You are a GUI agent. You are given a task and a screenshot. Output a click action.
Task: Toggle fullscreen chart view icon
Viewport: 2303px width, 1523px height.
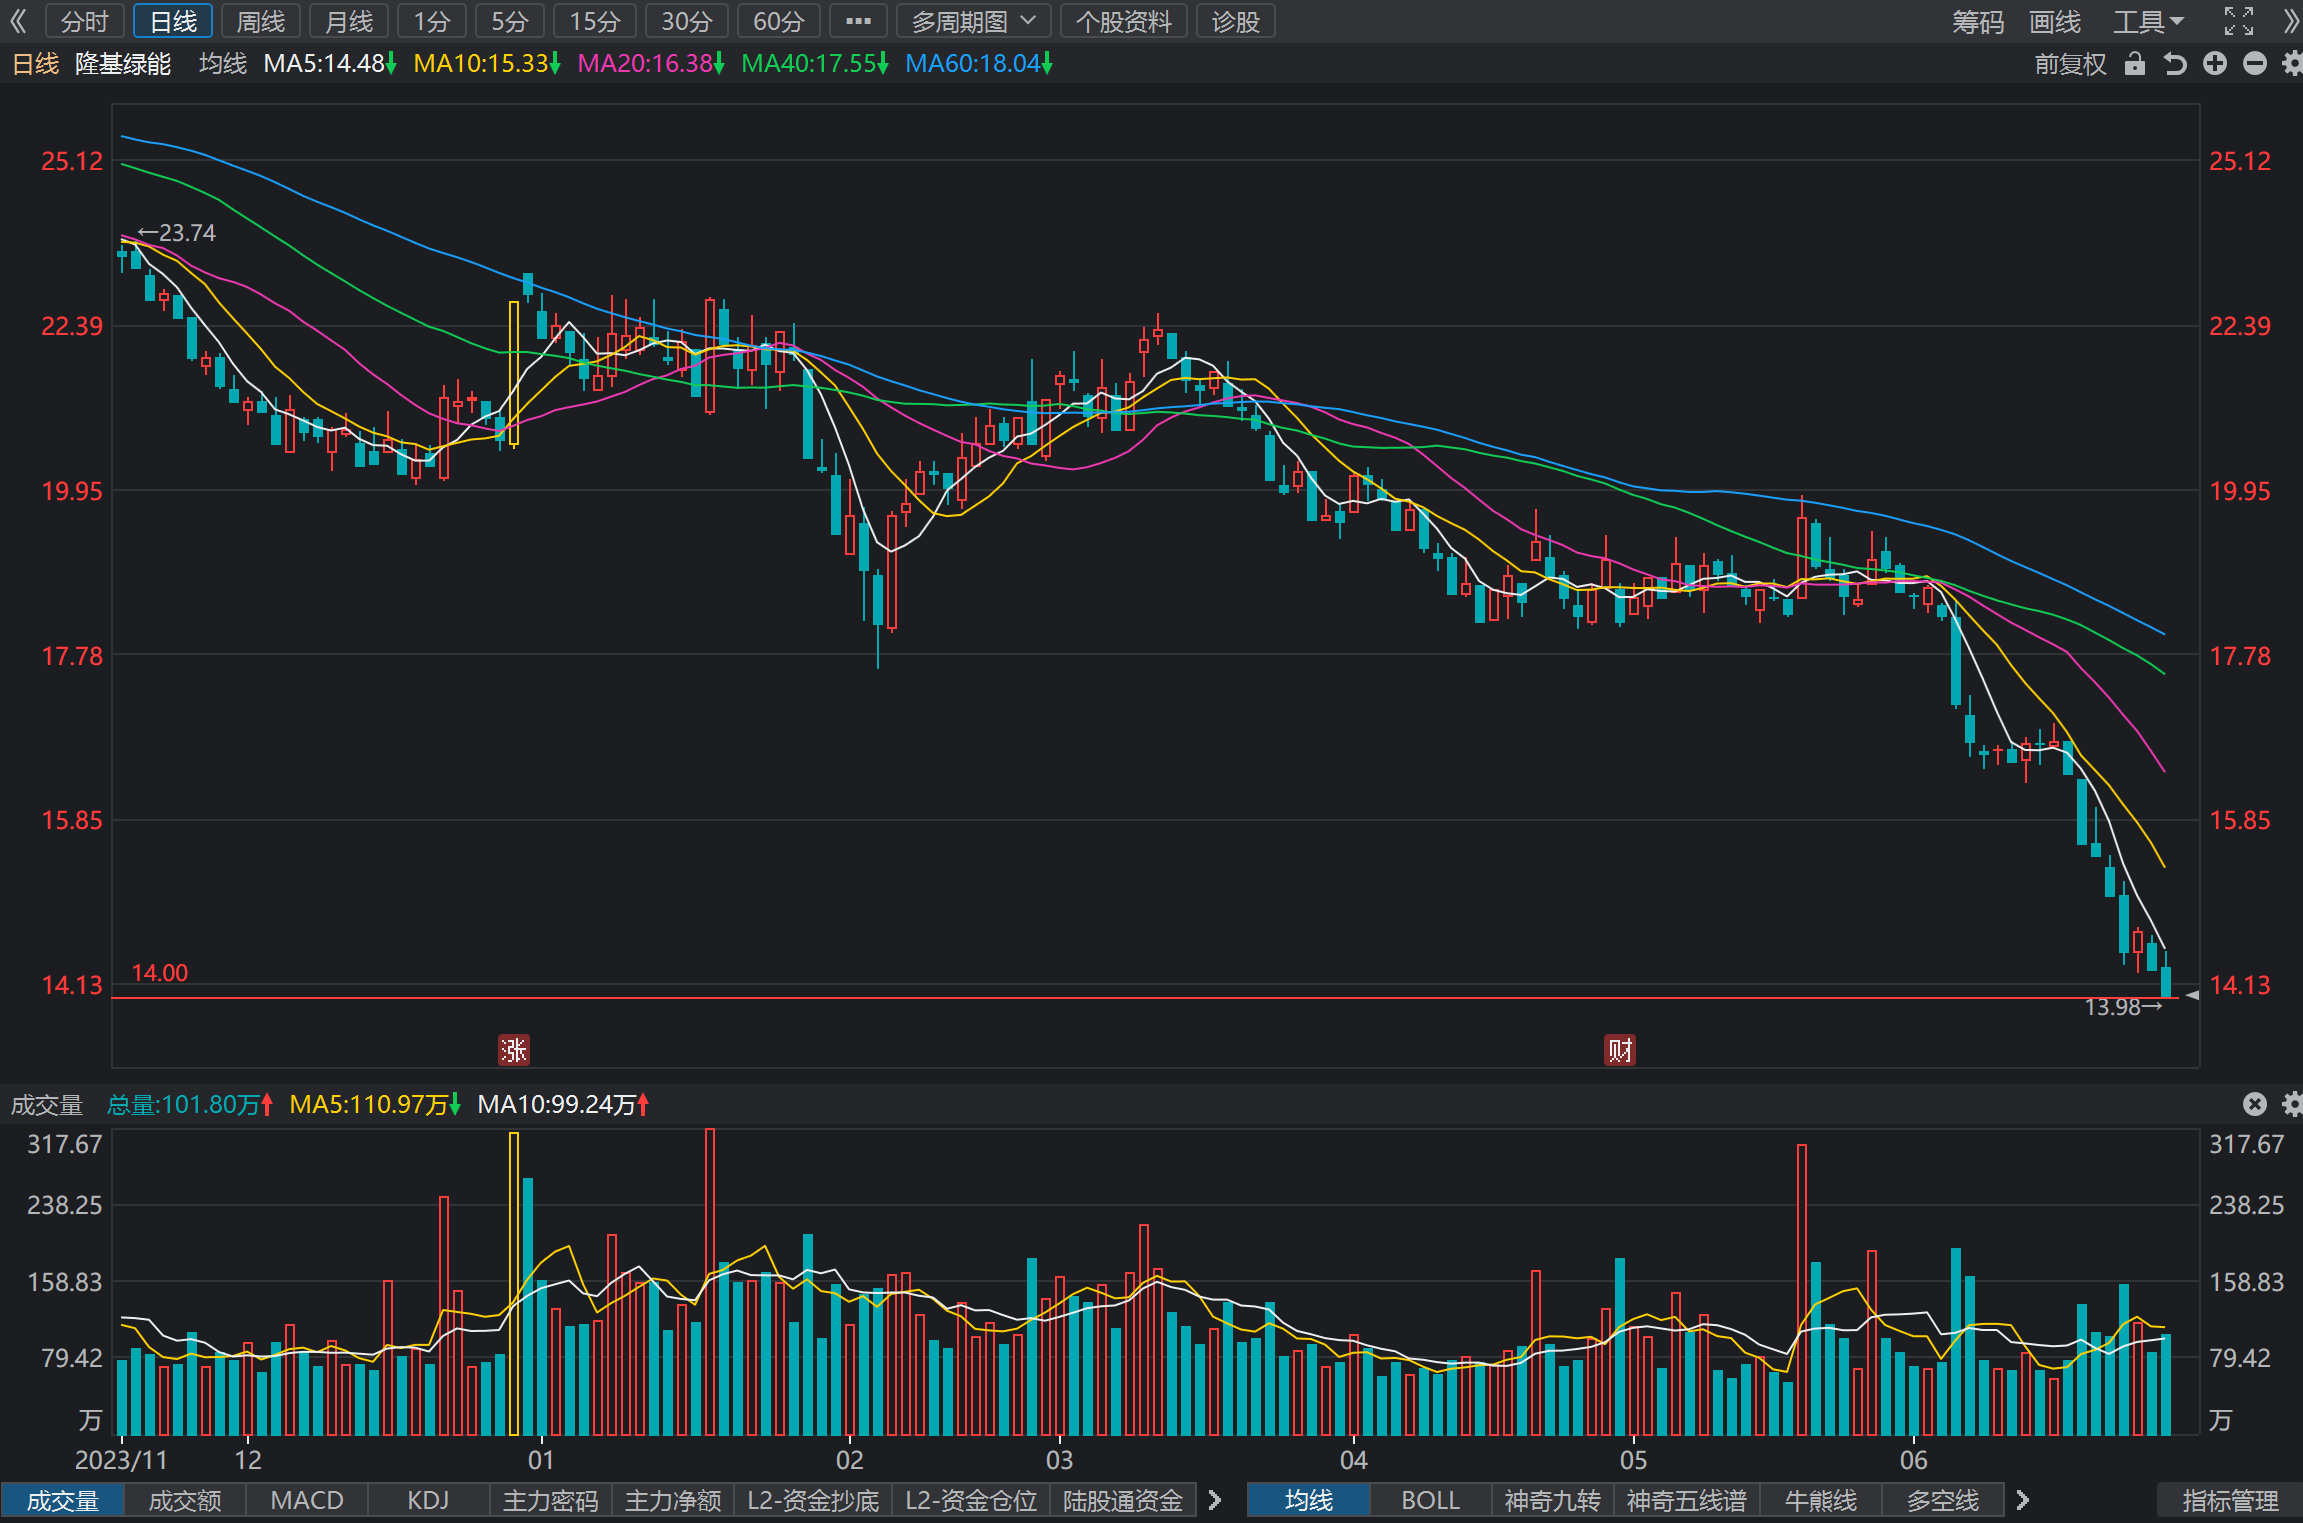pos(2238,21)
